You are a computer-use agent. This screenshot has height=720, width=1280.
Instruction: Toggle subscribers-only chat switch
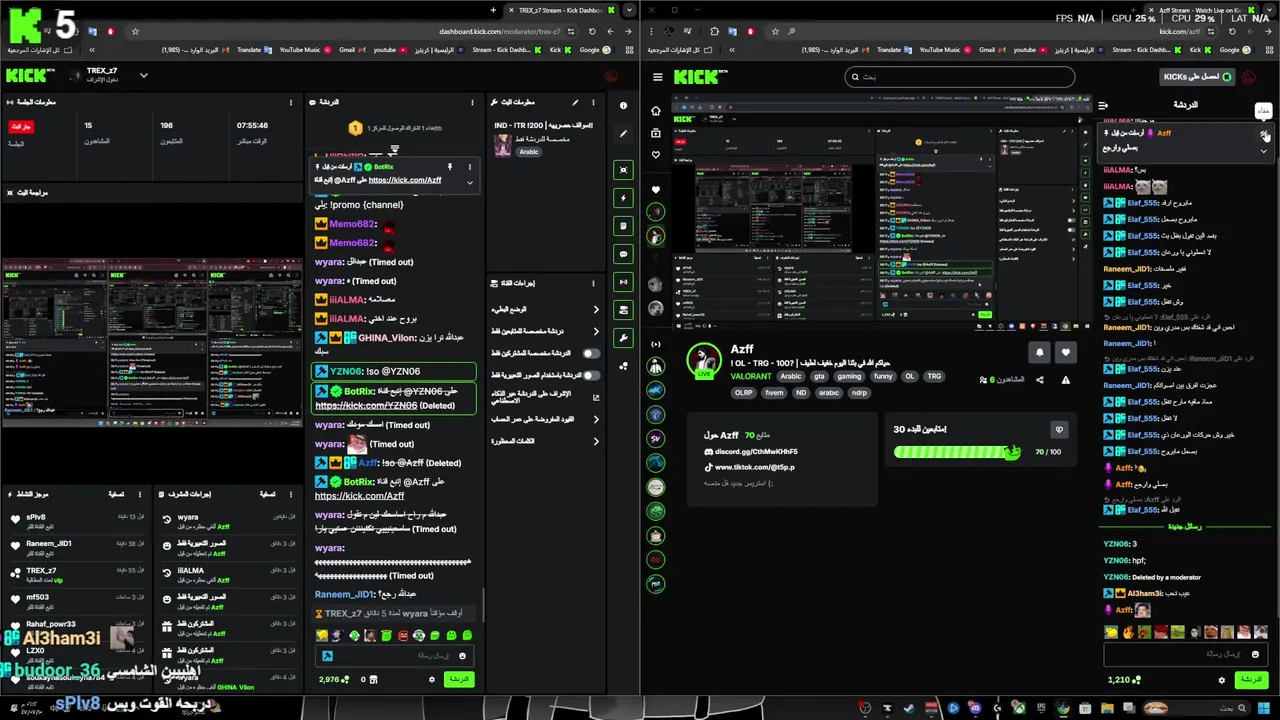tap(591, 353)
